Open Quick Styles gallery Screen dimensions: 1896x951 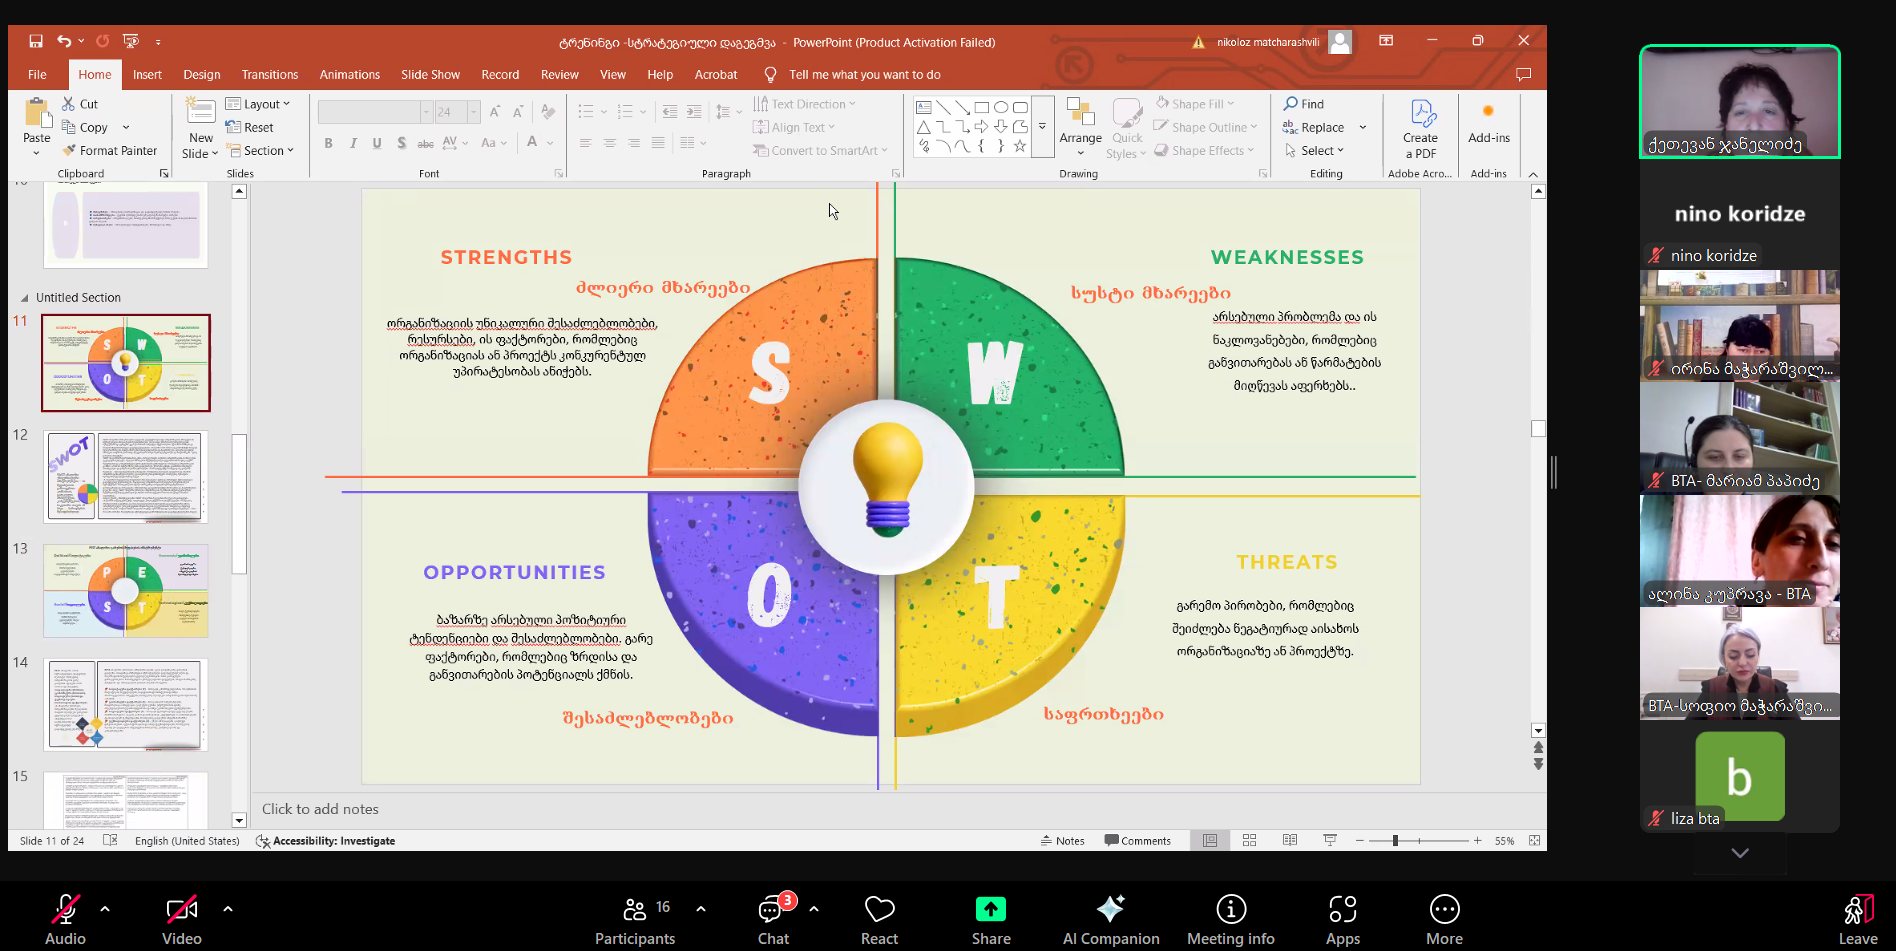[x=1127, y=127]
